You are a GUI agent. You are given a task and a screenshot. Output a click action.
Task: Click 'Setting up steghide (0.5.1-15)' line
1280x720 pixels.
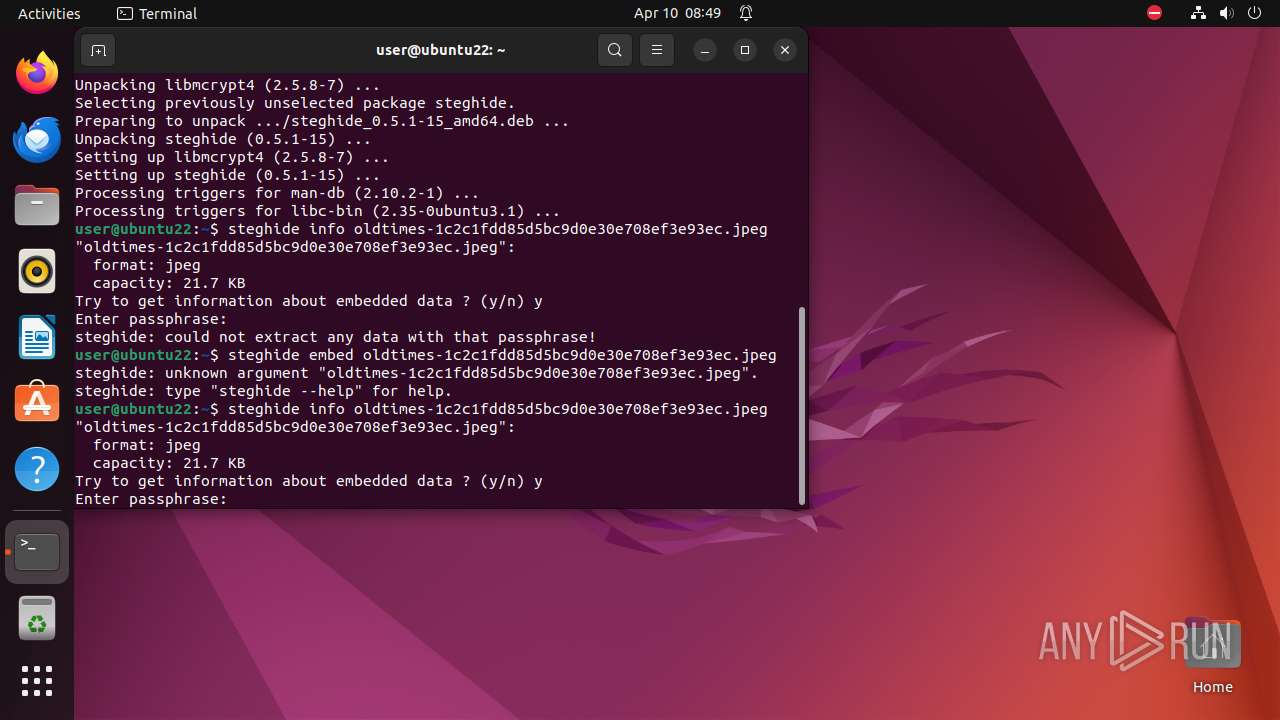coord(227,175)
